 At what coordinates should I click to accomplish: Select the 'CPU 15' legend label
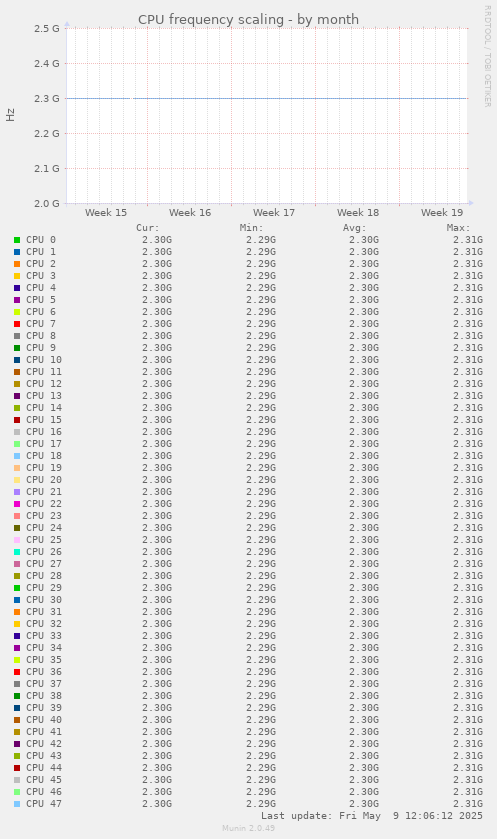[44, 420]
